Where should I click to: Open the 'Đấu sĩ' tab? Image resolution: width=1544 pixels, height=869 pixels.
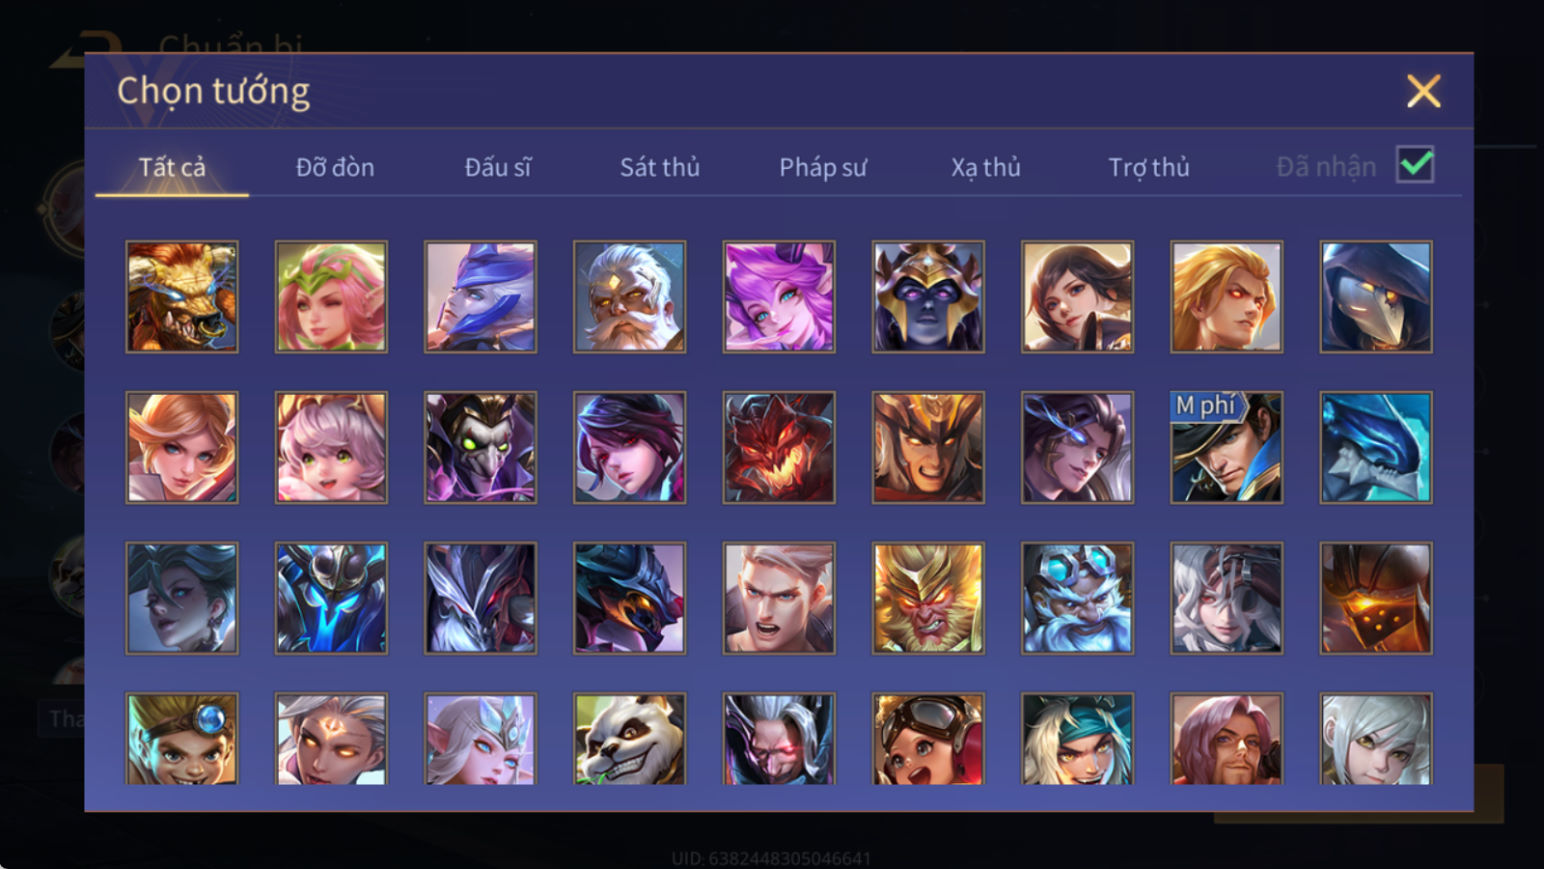[x=498, y=167]
